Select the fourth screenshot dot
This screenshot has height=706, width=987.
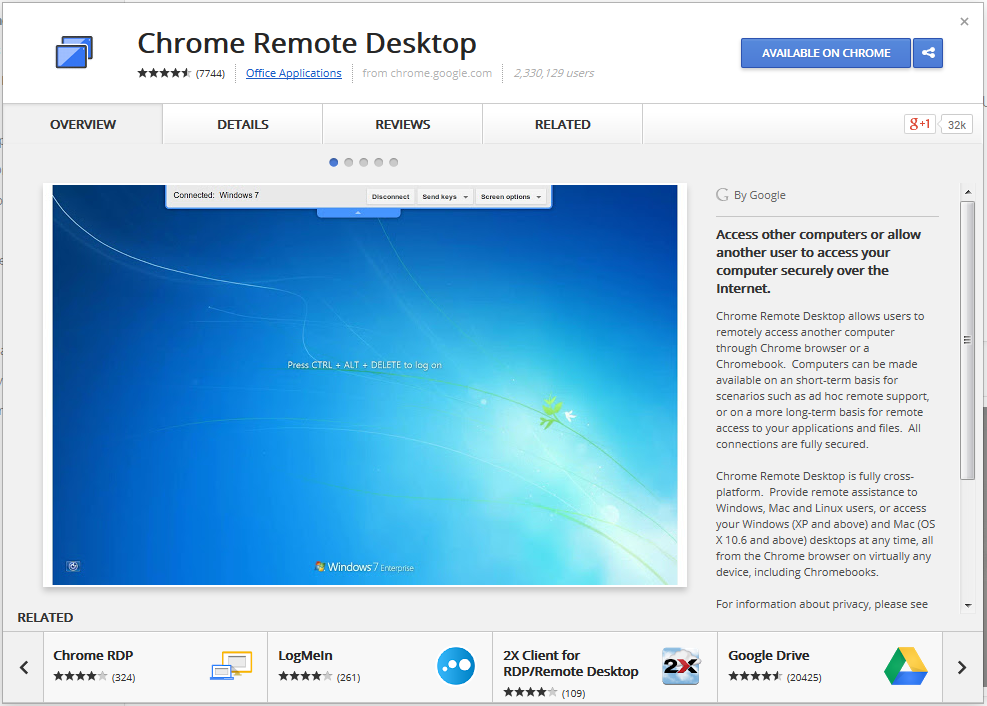click(378, 162)
